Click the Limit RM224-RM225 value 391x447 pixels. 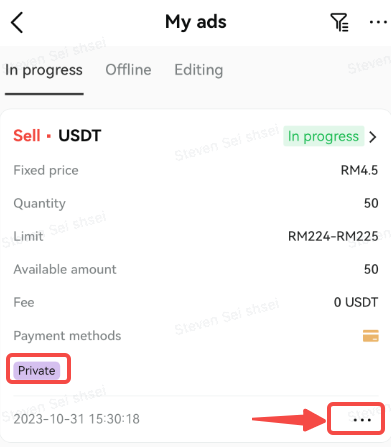333,236
